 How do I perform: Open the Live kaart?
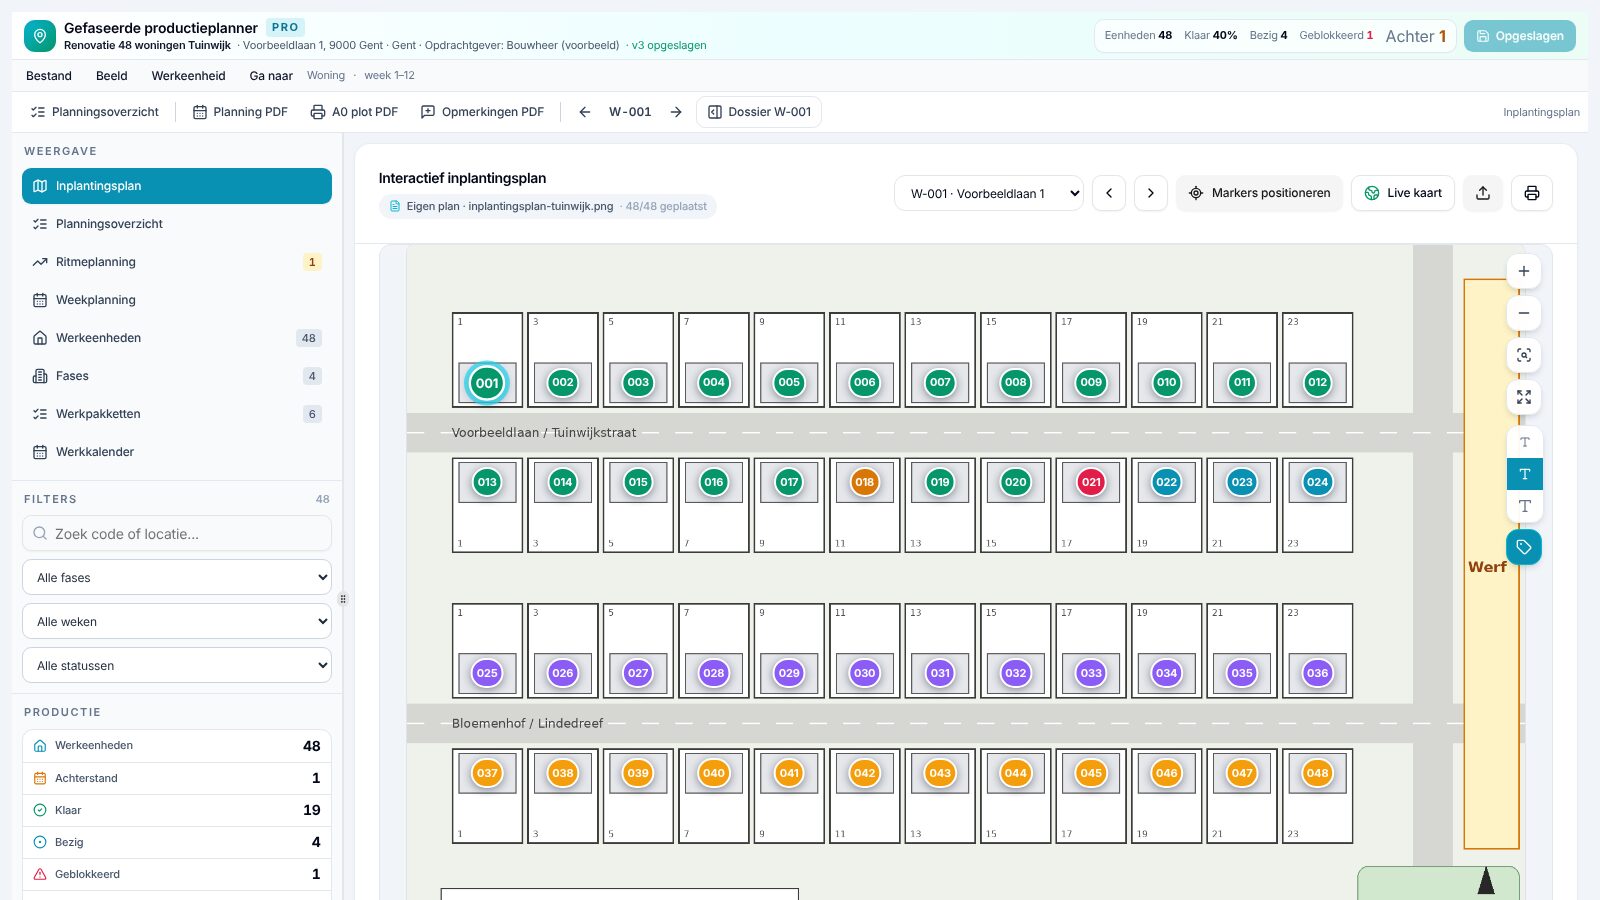(1403, 193)
